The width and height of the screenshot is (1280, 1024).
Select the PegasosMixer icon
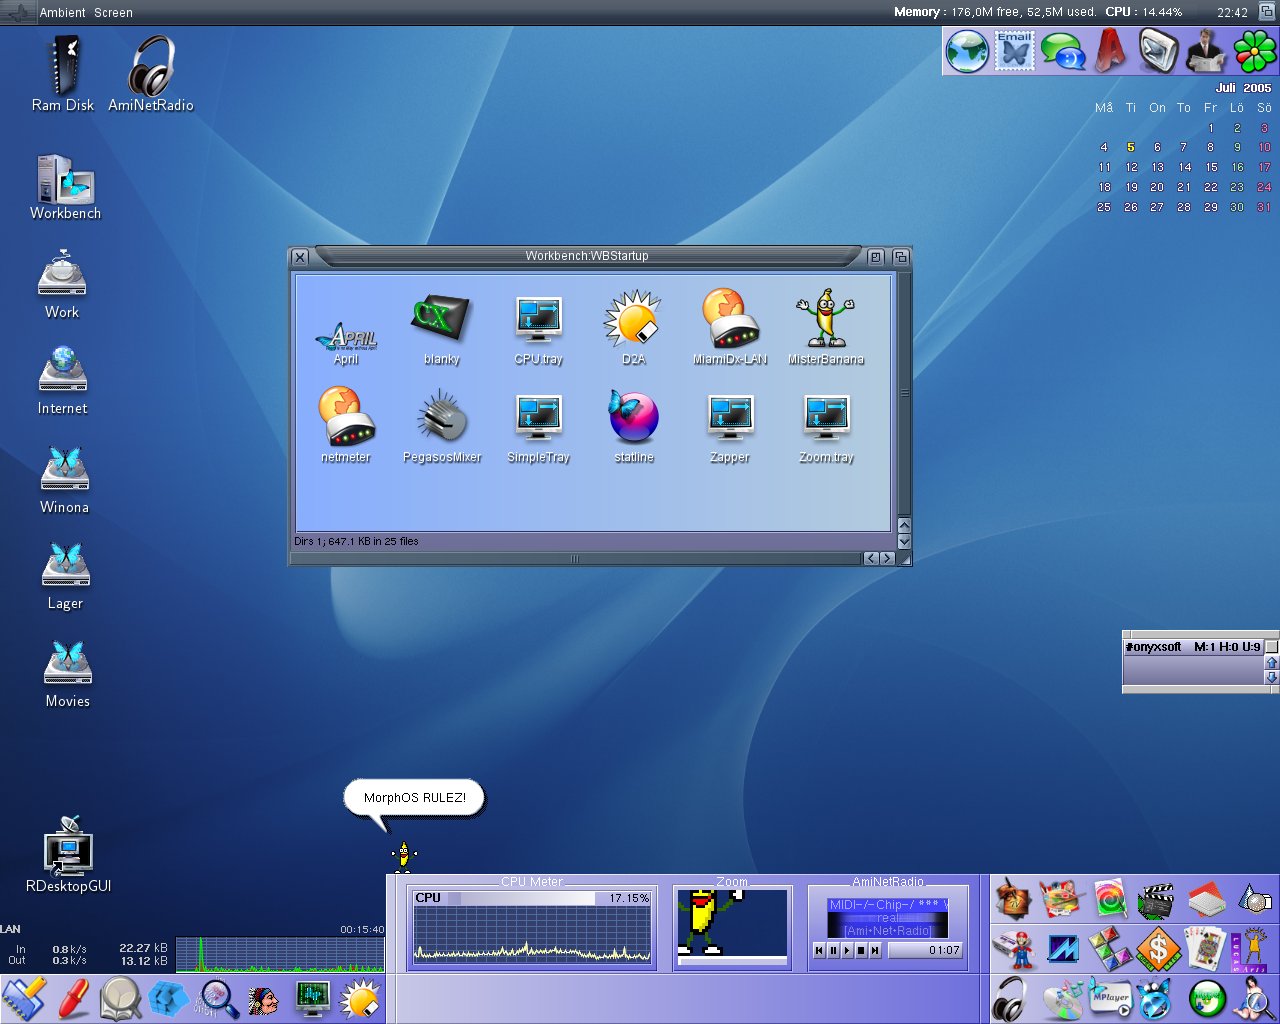(442, 427)
